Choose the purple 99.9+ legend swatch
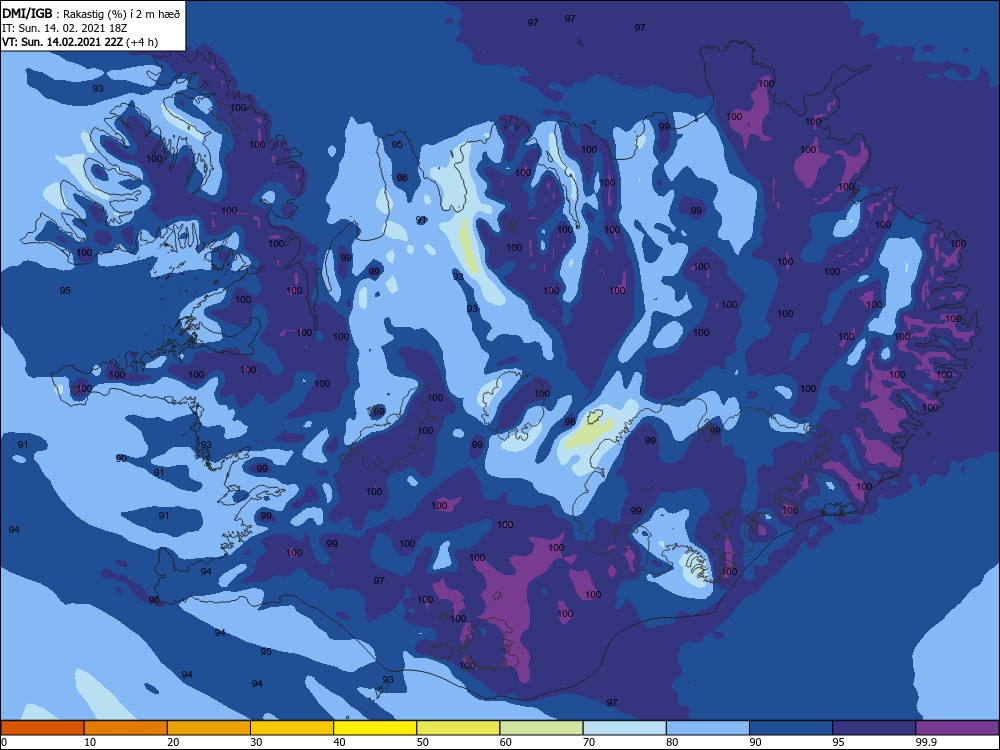The width and height of the screenshot is (1000, 750). (957, 728)
